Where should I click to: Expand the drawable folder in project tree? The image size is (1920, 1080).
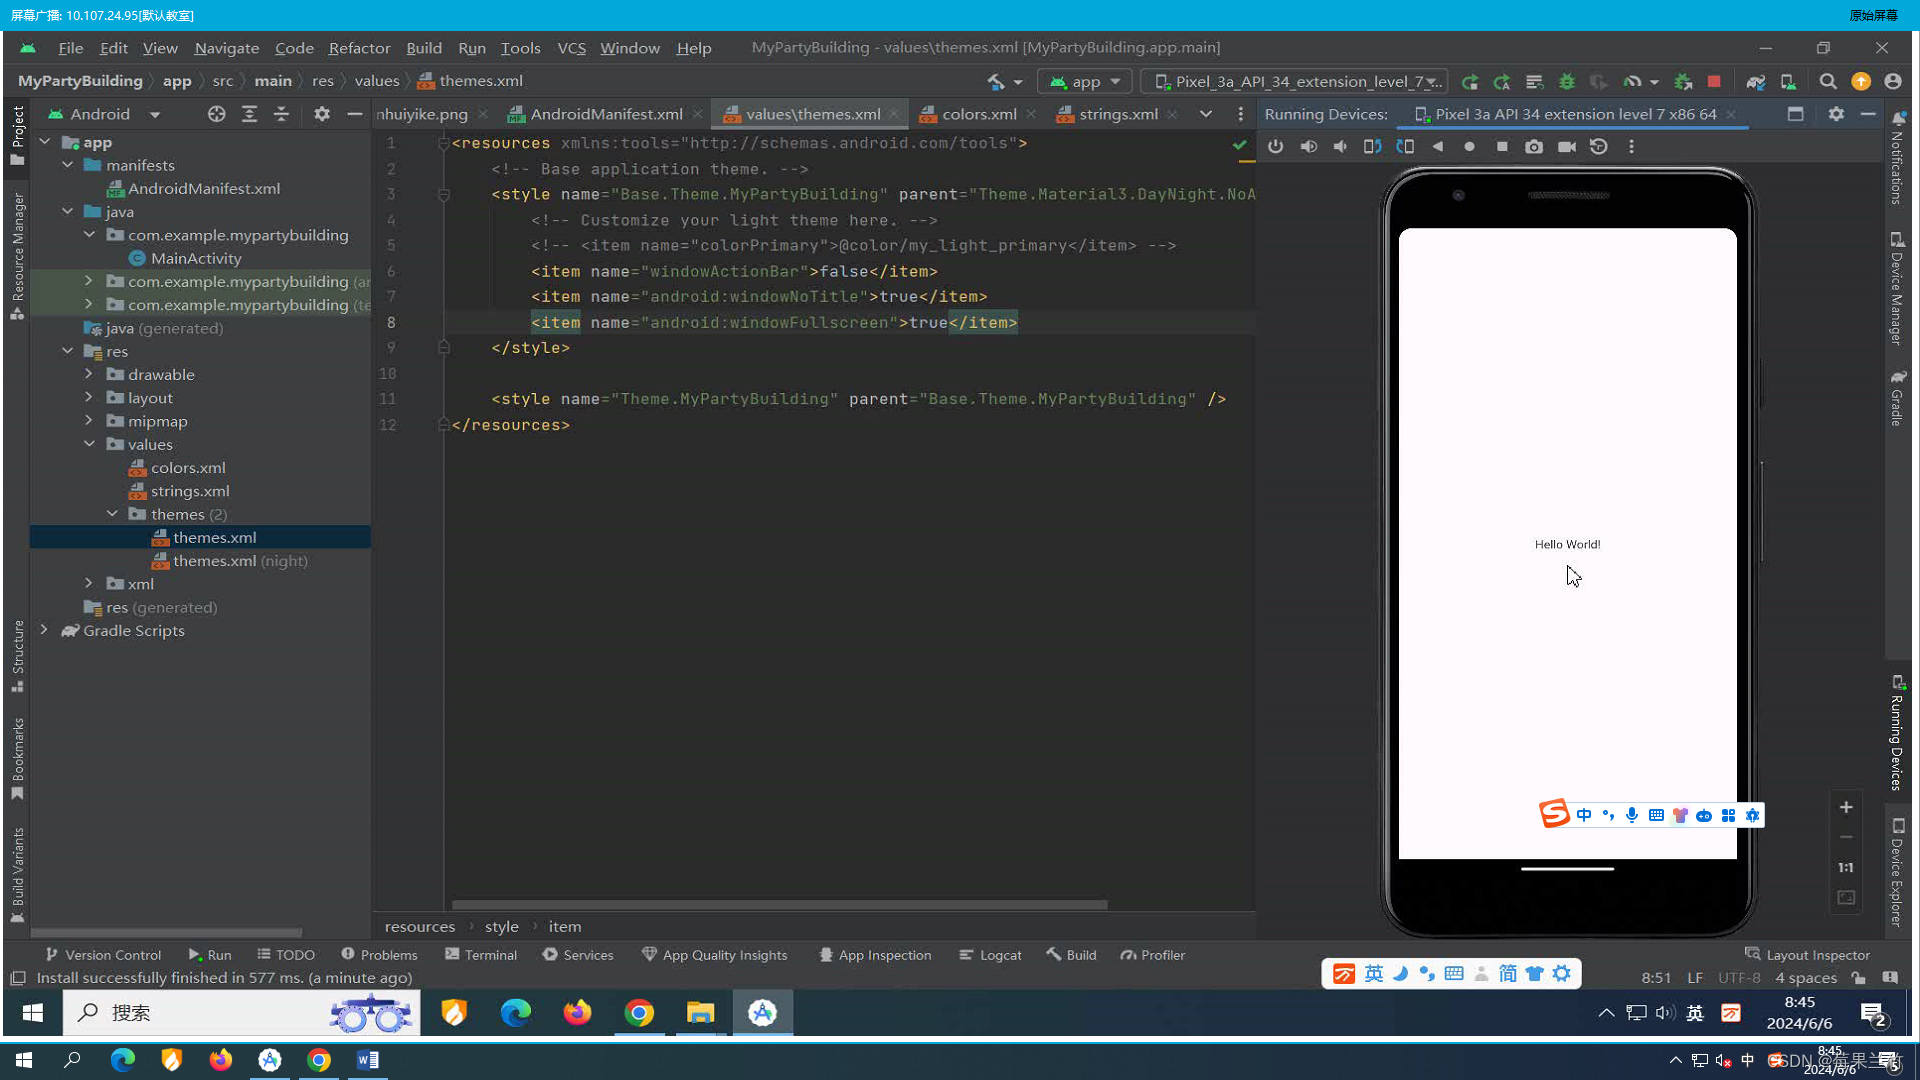click(x=89, y=374)
